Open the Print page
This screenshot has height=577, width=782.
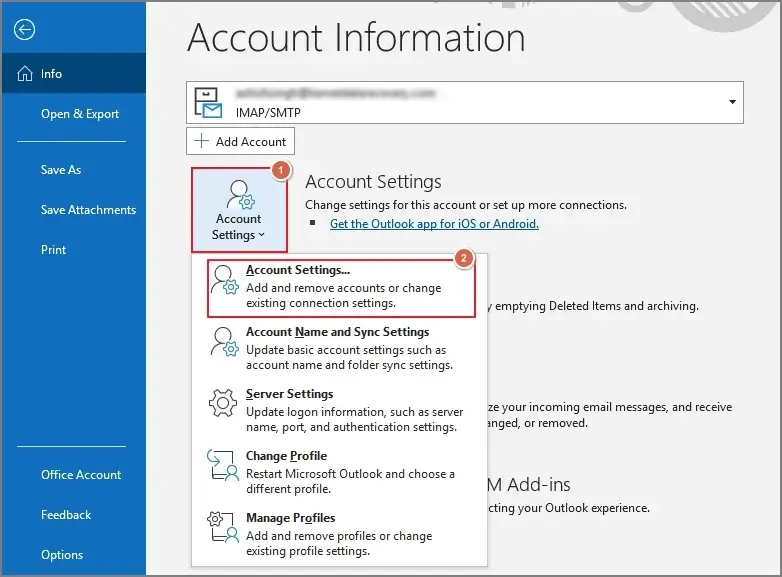(53, 249)
